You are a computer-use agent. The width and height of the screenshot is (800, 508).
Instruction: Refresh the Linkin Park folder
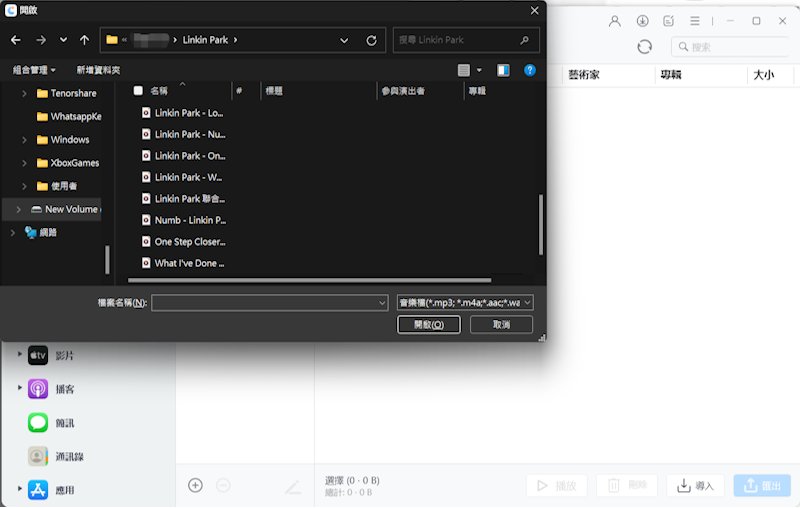[371, 40]
